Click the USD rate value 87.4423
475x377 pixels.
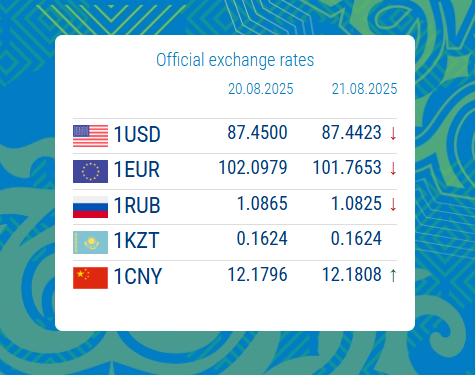click(351, 132)
